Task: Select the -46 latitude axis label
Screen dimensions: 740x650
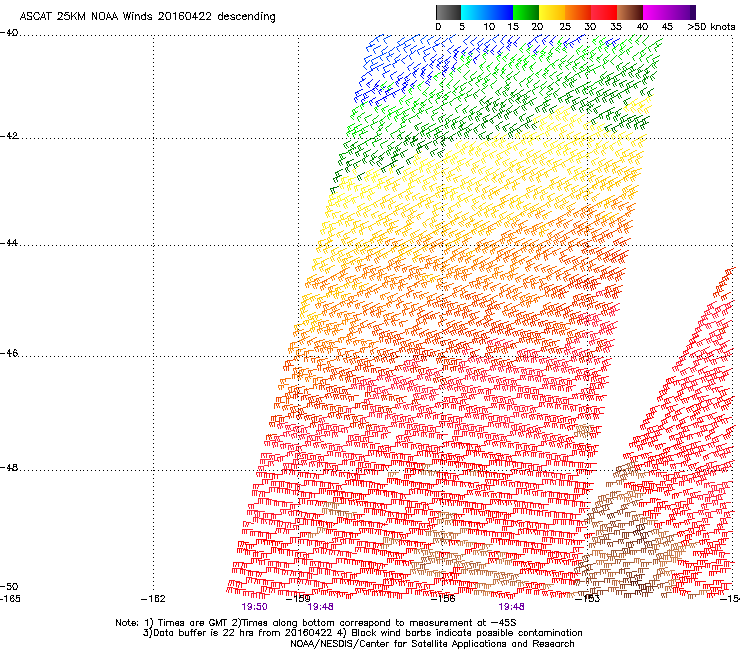Action: pos(9,353)
